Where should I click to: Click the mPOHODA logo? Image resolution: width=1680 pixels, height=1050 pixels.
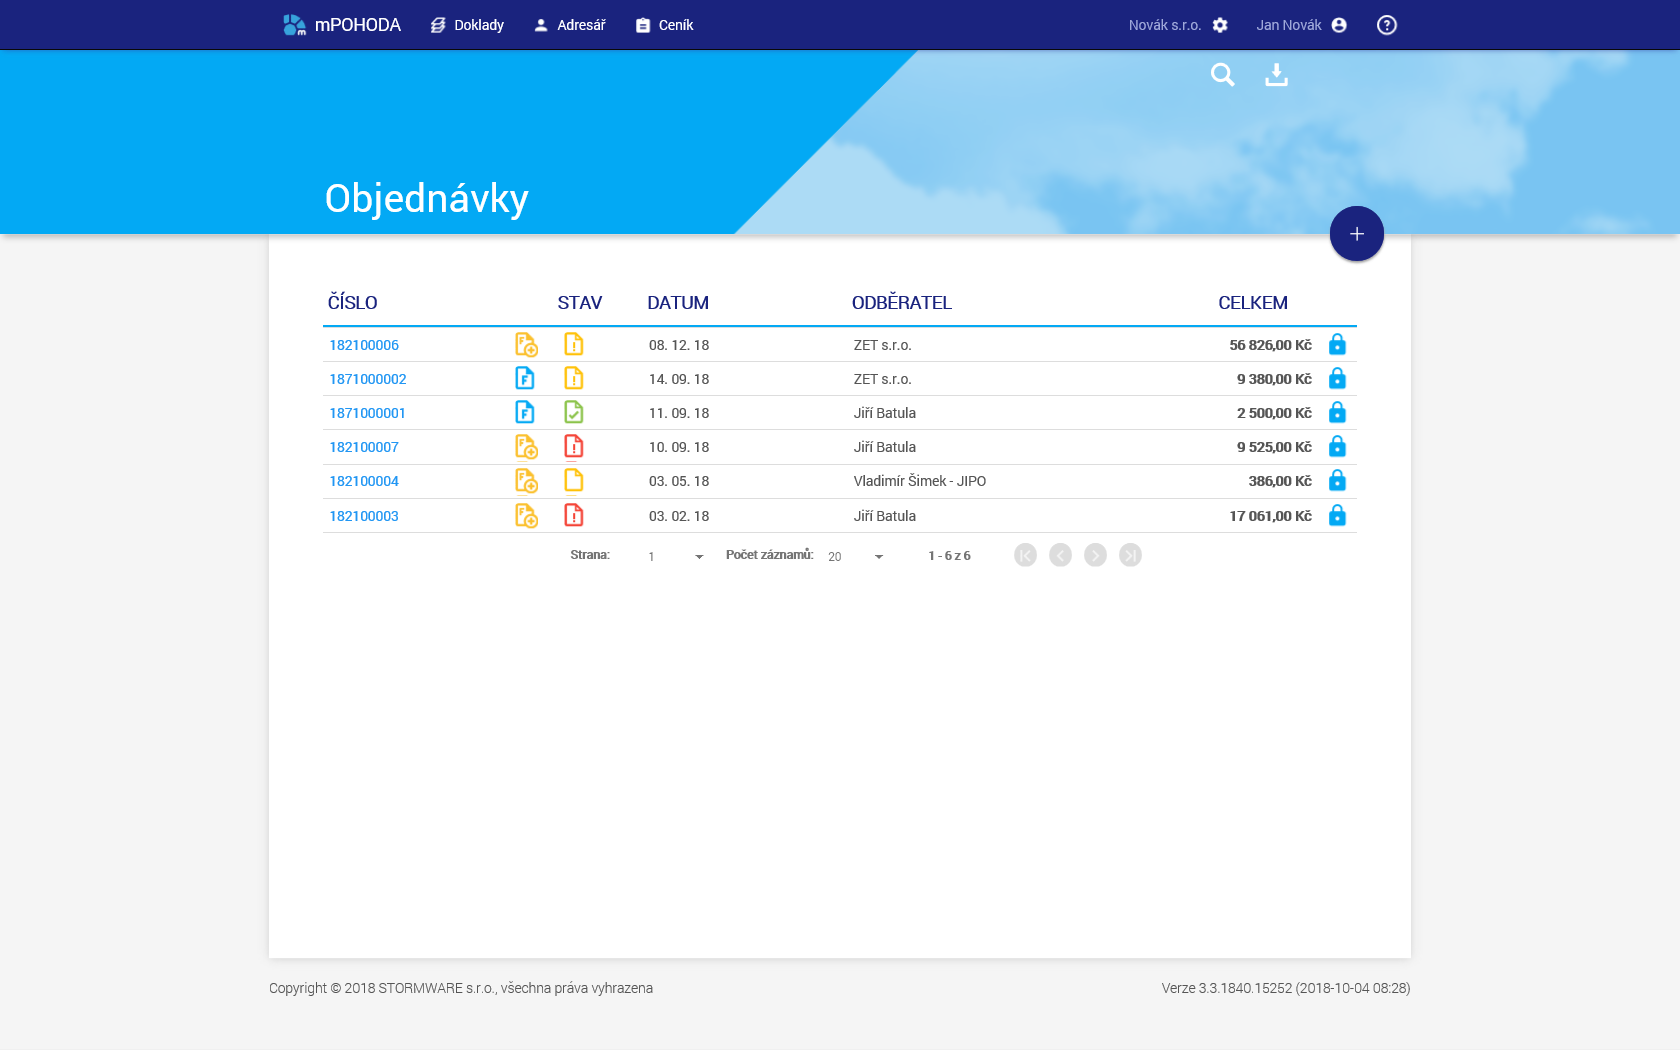point(342,25)
